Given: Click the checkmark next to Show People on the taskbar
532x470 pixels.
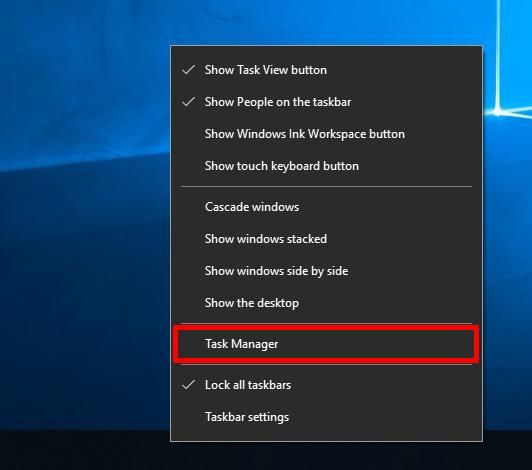Looking at the screenshot, I should [189, 101].
